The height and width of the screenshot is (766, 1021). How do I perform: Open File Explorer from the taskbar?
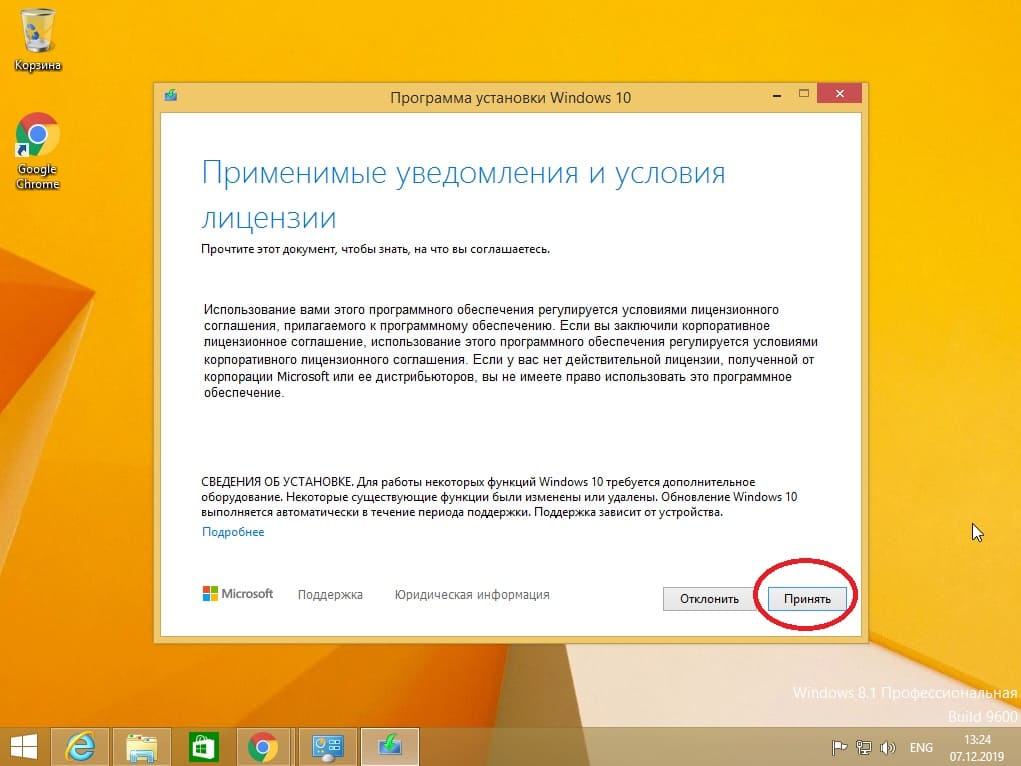pyautogui.click(x=142, y=746)
